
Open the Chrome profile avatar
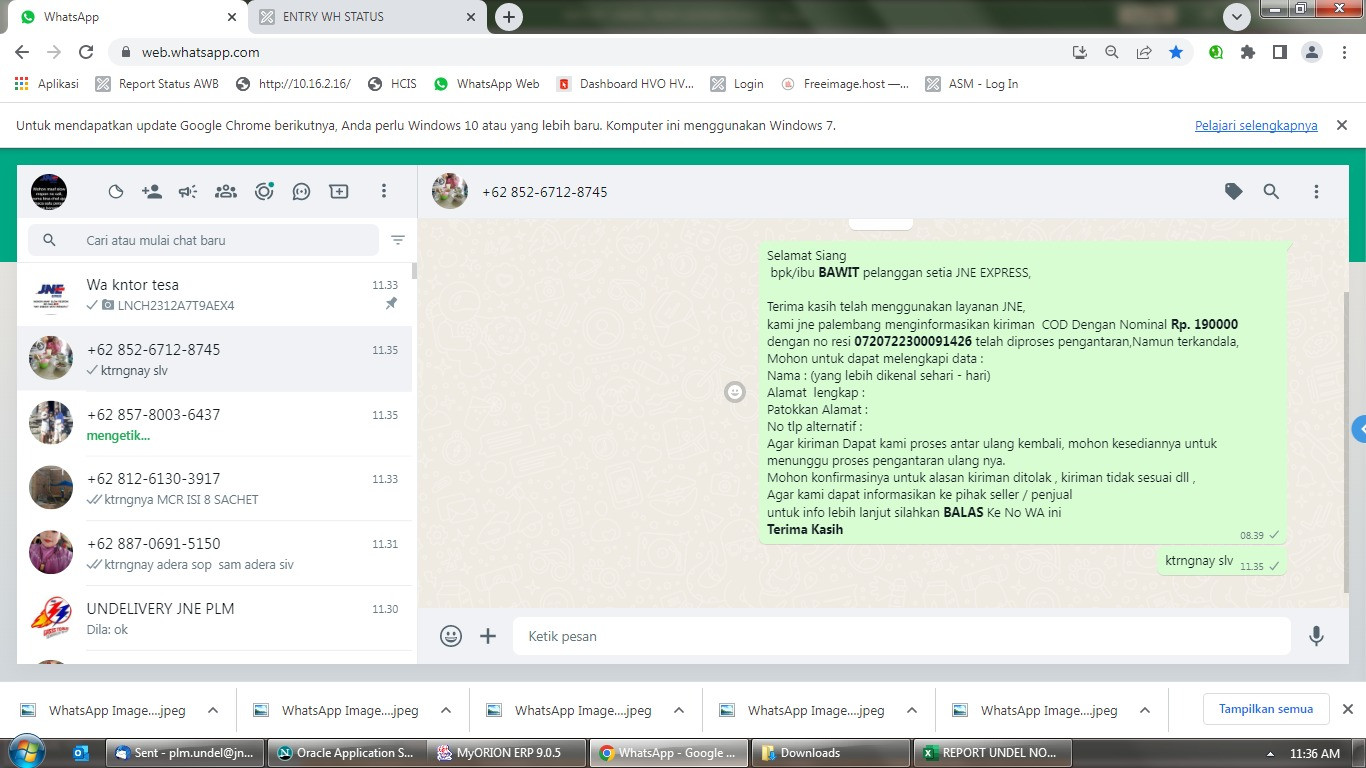coord(1311,52)
